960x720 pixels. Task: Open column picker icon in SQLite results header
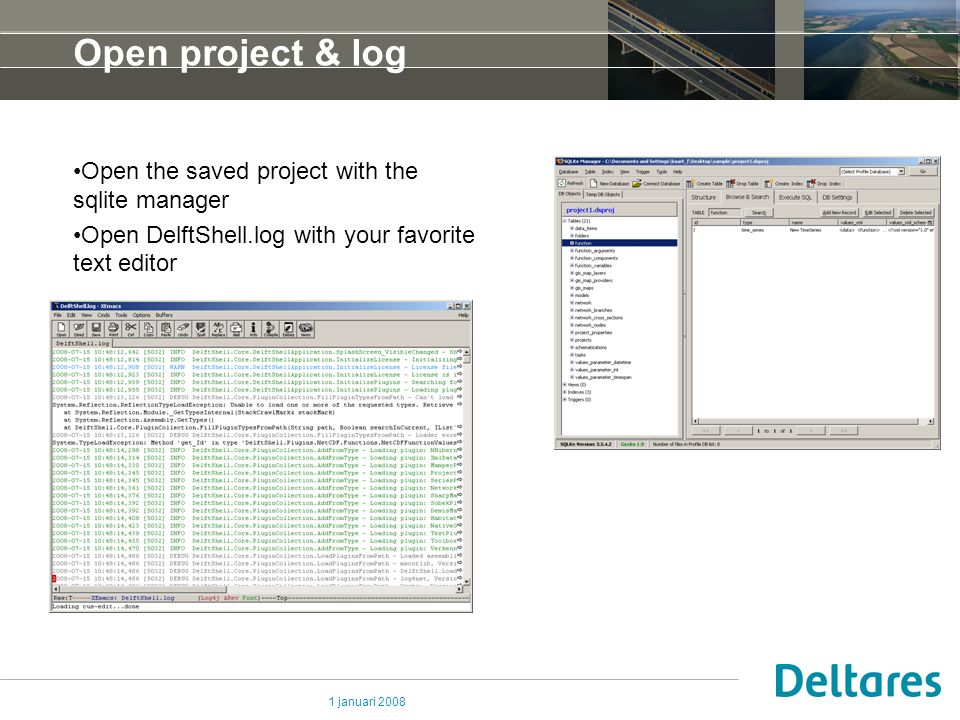pyautogui.click(x=931, y=222)
